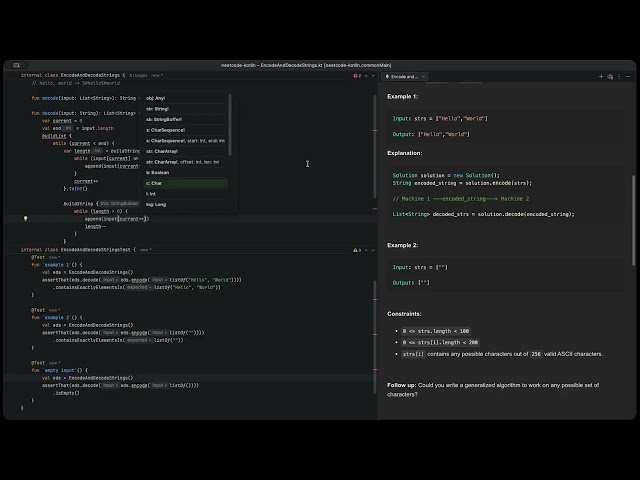Click the web panel vertical scrollbar
This screenshot has height=480, width=640.
point(633,220)
